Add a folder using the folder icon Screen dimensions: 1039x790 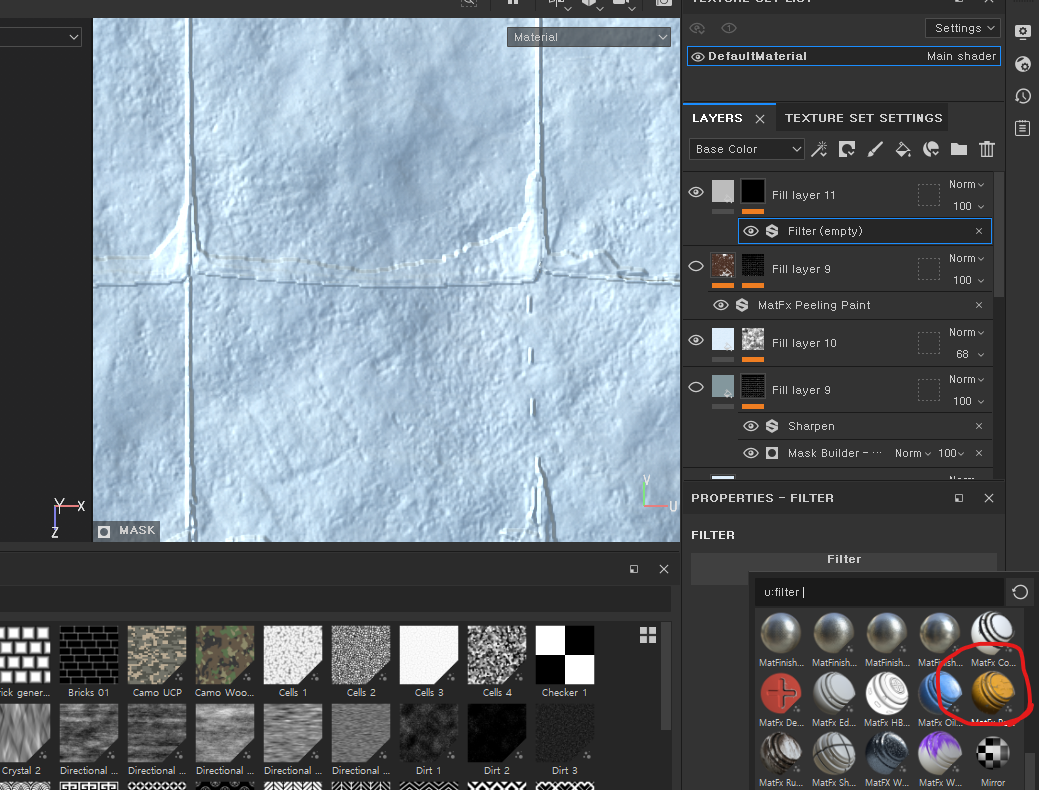point(959,149)
